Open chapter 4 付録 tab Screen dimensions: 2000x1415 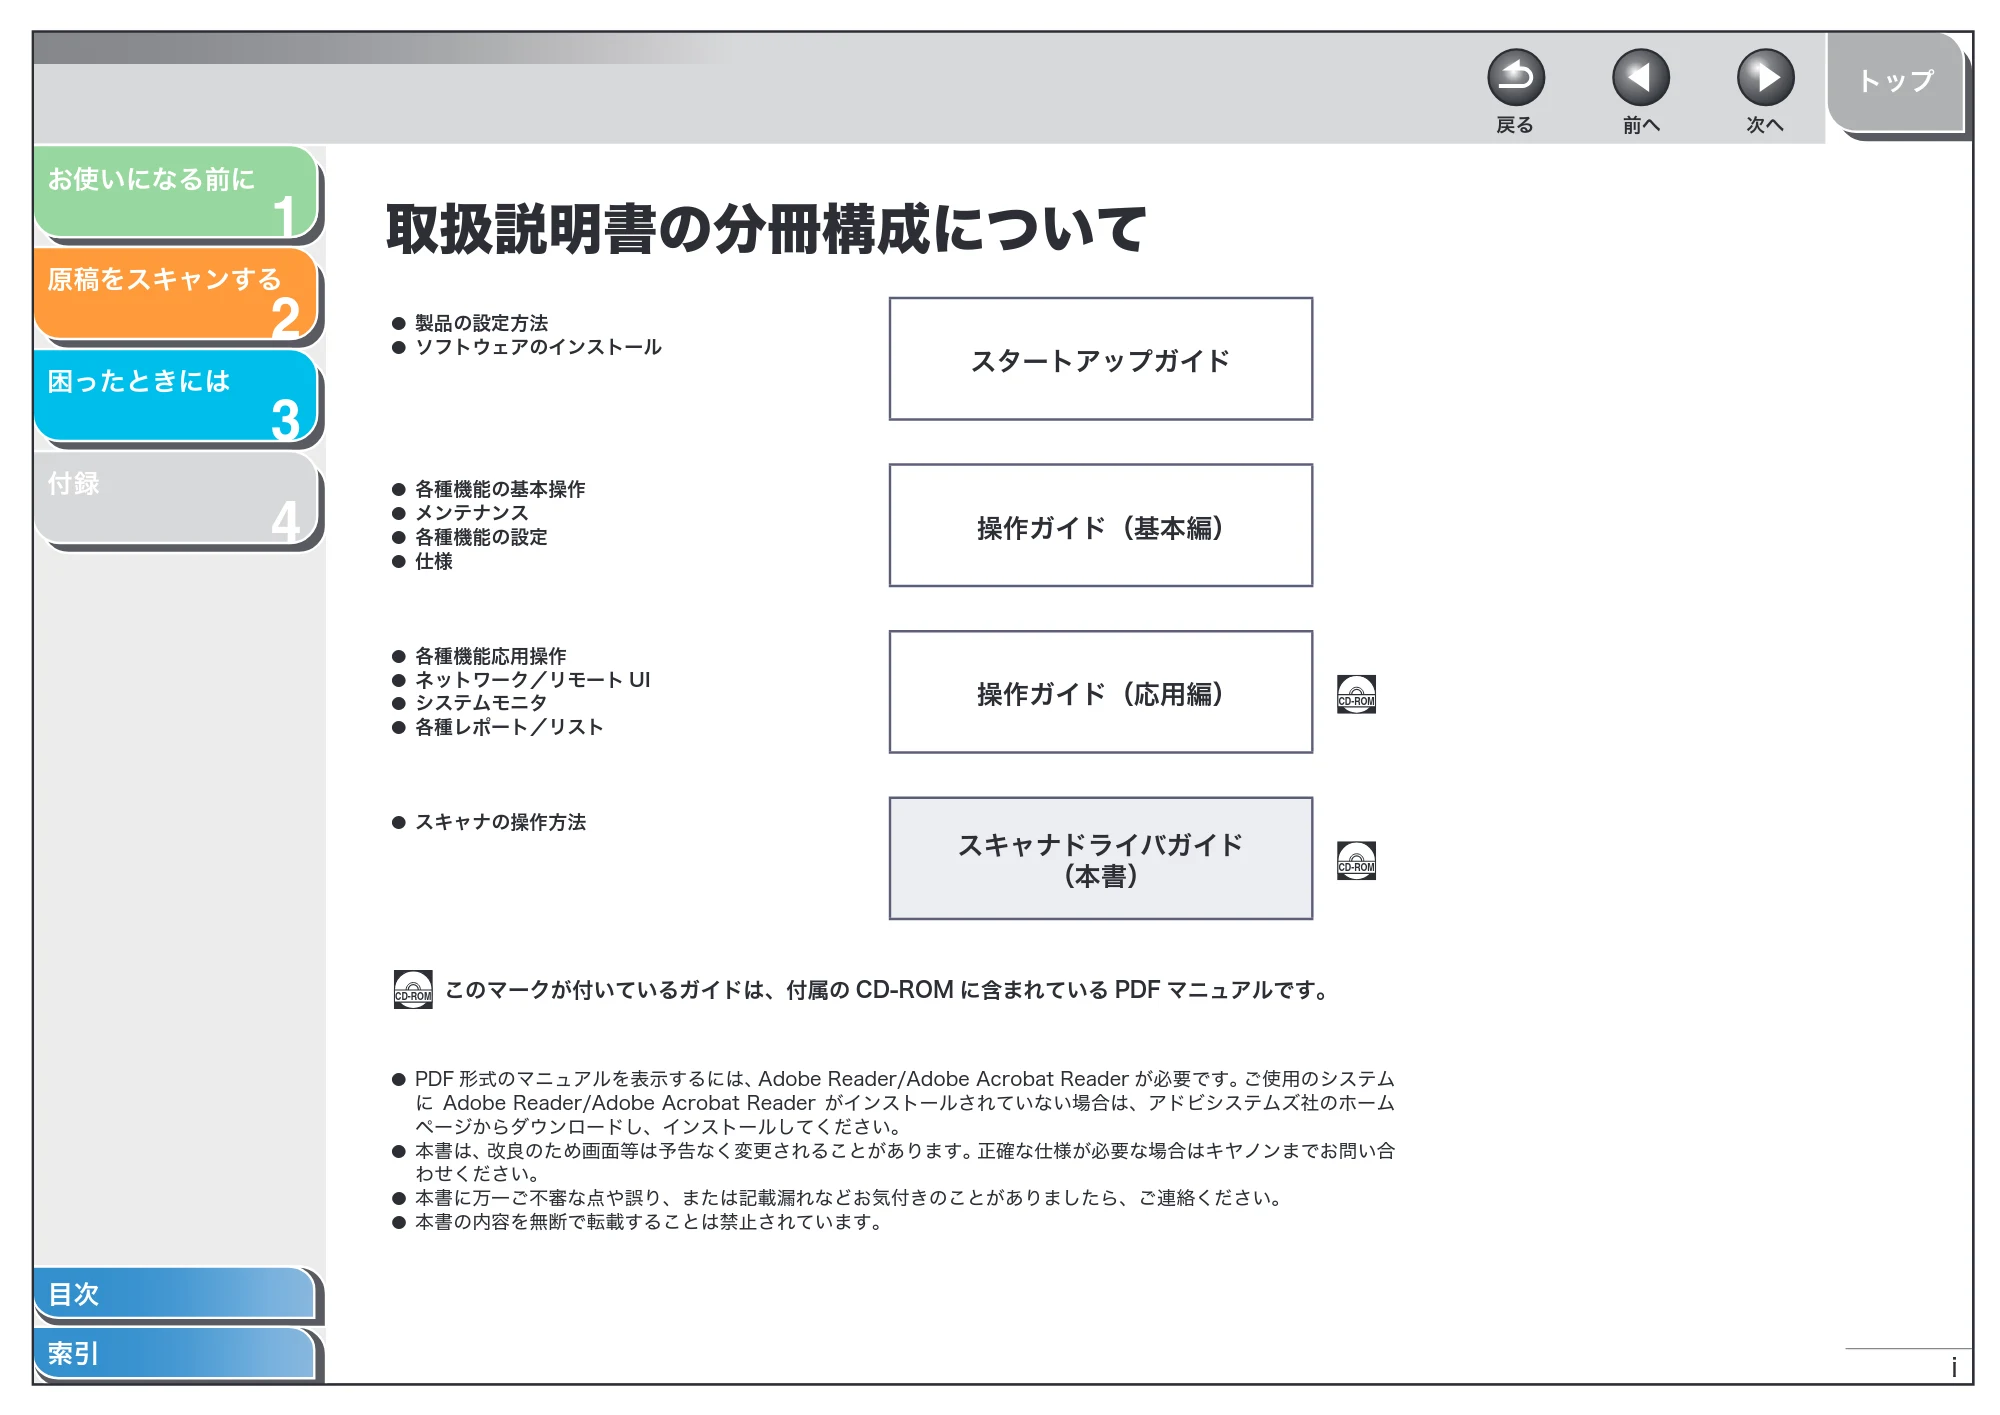(x=176, y=498)
